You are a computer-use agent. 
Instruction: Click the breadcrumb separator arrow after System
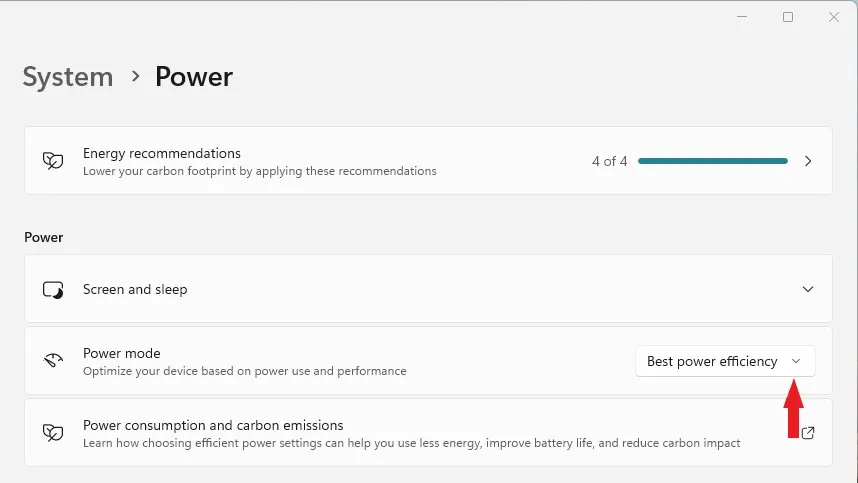click(135, 76)
